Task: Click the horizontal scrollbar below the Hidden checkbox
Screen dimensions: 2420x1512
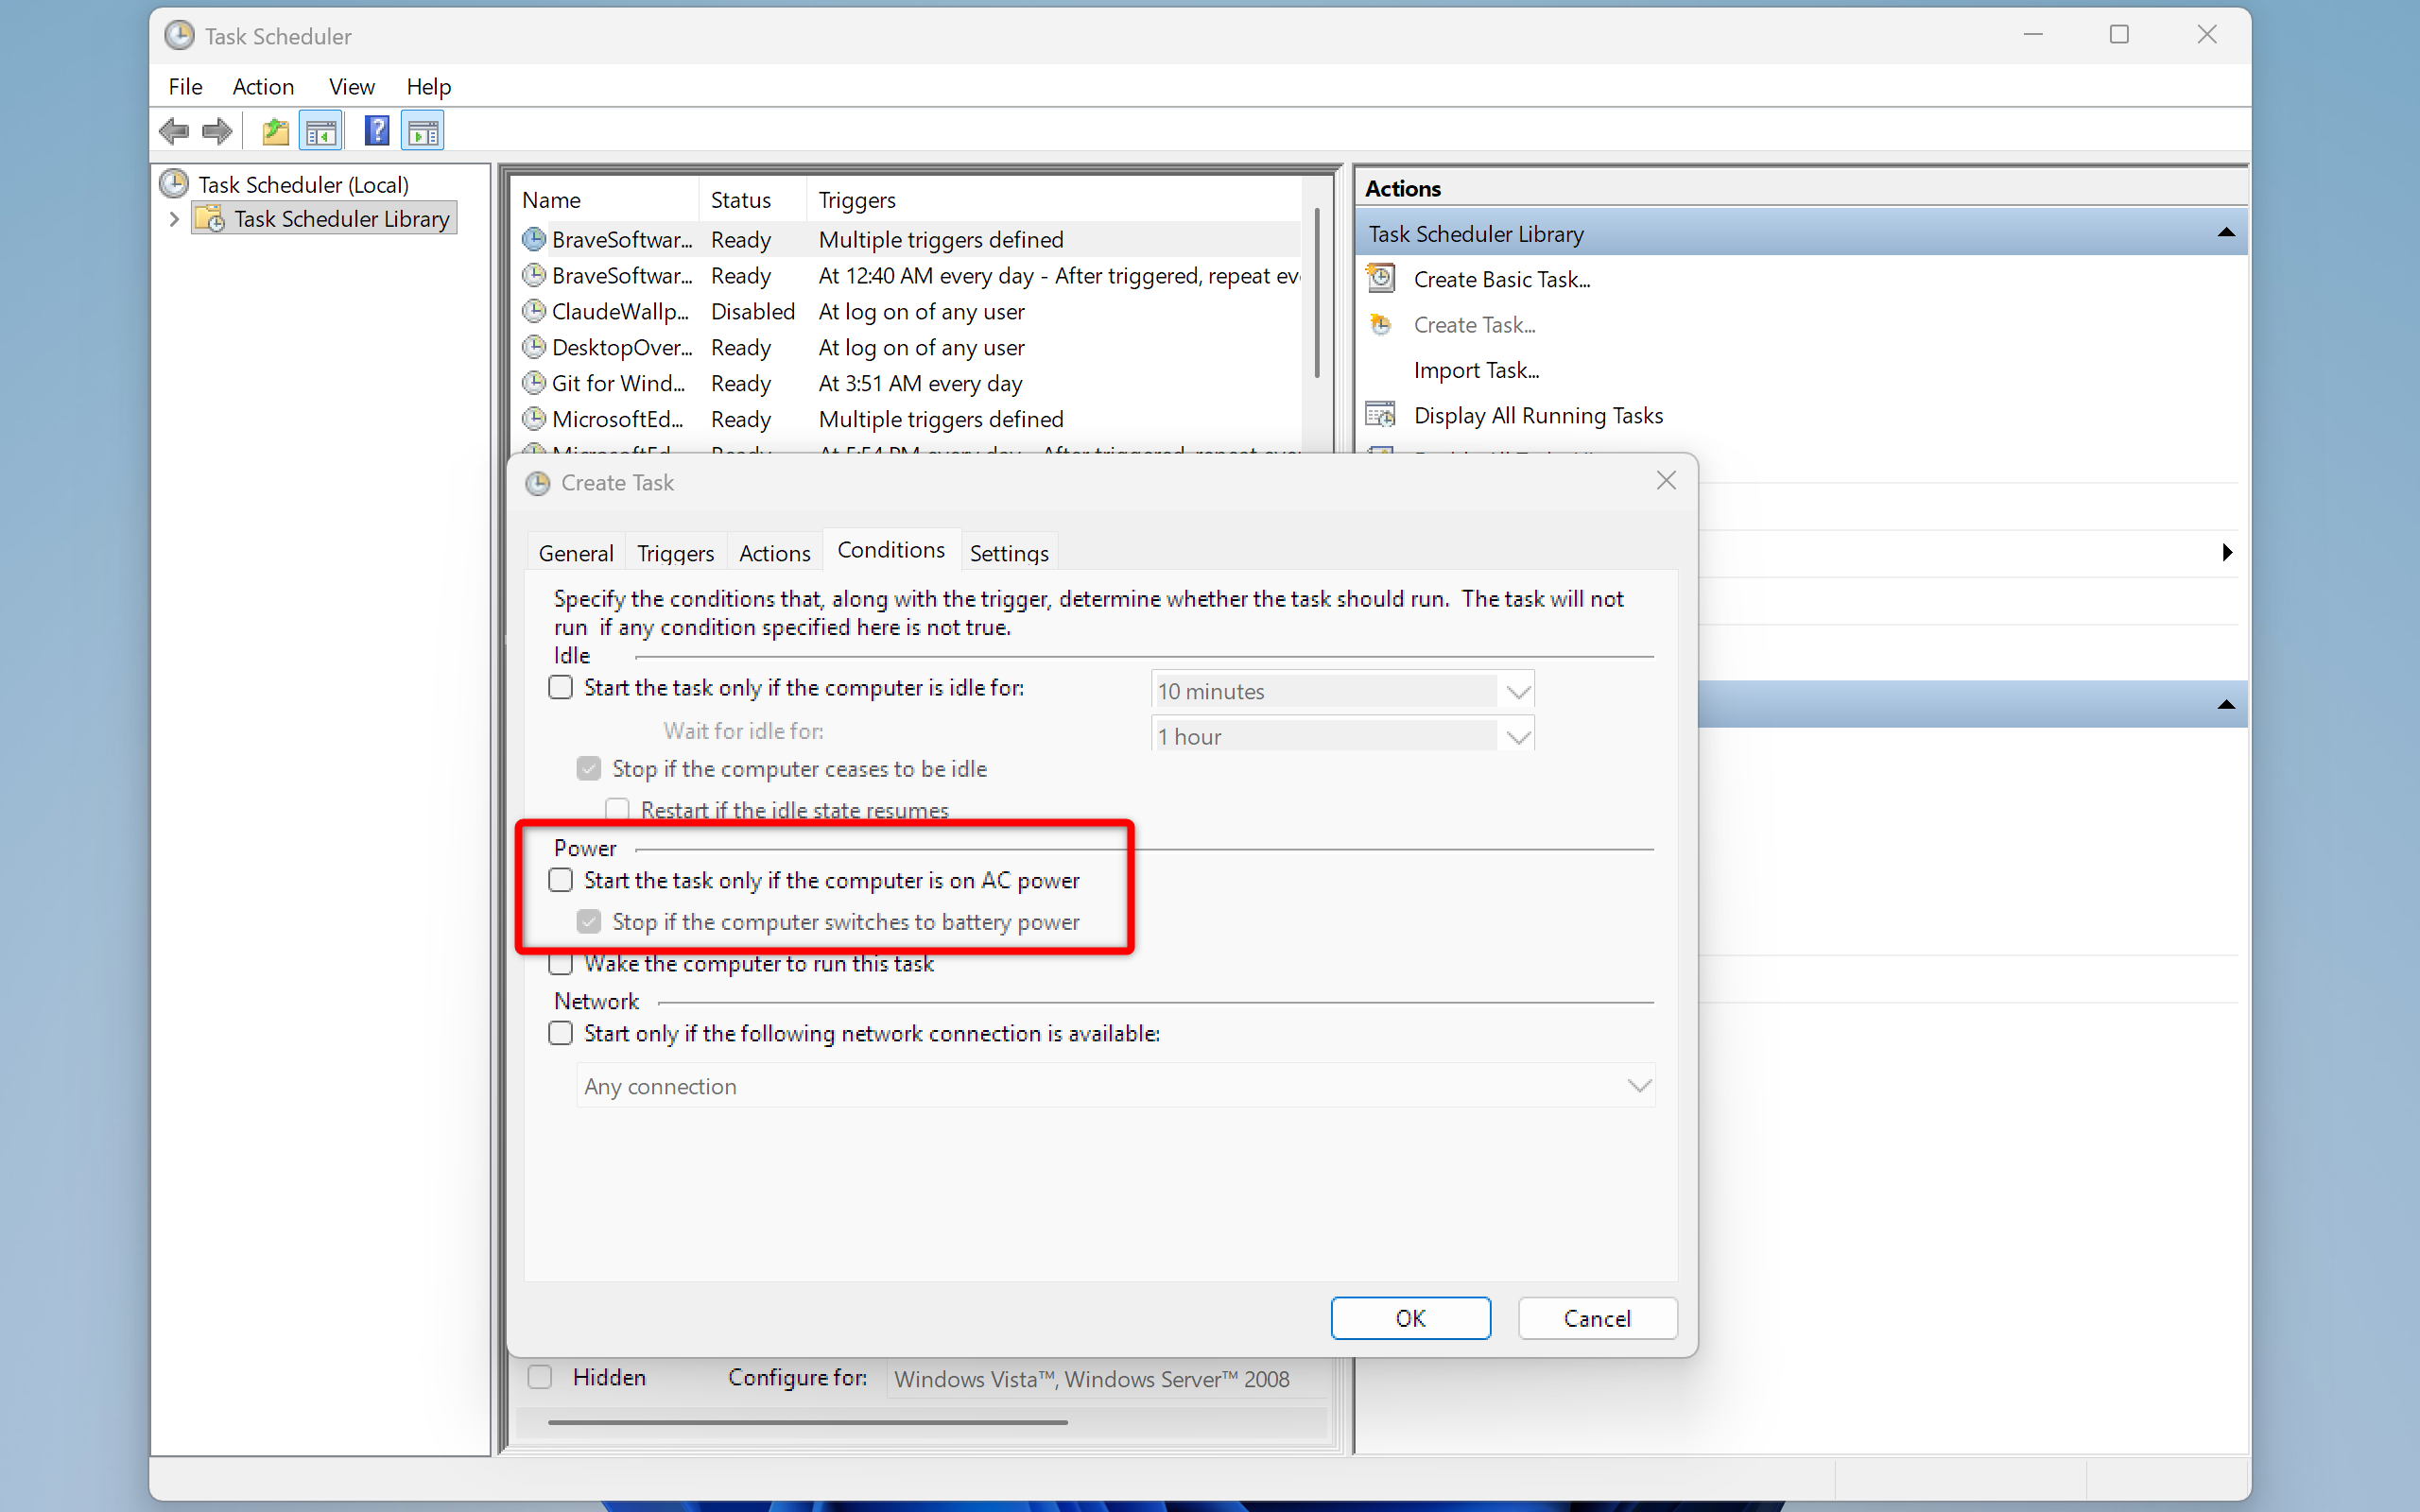Action: tap(808, 1422)
